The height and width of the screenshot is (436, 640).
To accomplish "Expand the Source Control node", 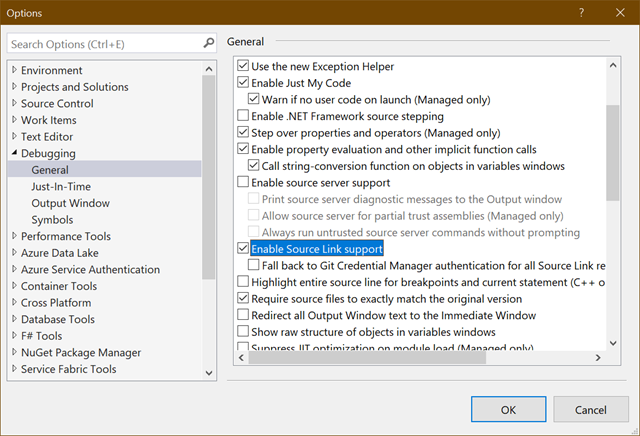I will (14, 103).
